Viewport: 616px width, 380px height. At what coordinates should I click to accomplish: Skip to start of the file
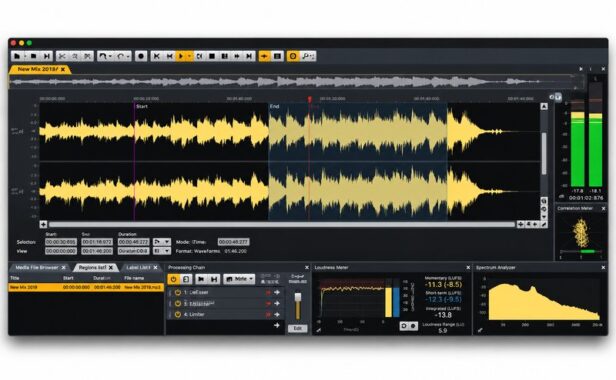[156, 56]
